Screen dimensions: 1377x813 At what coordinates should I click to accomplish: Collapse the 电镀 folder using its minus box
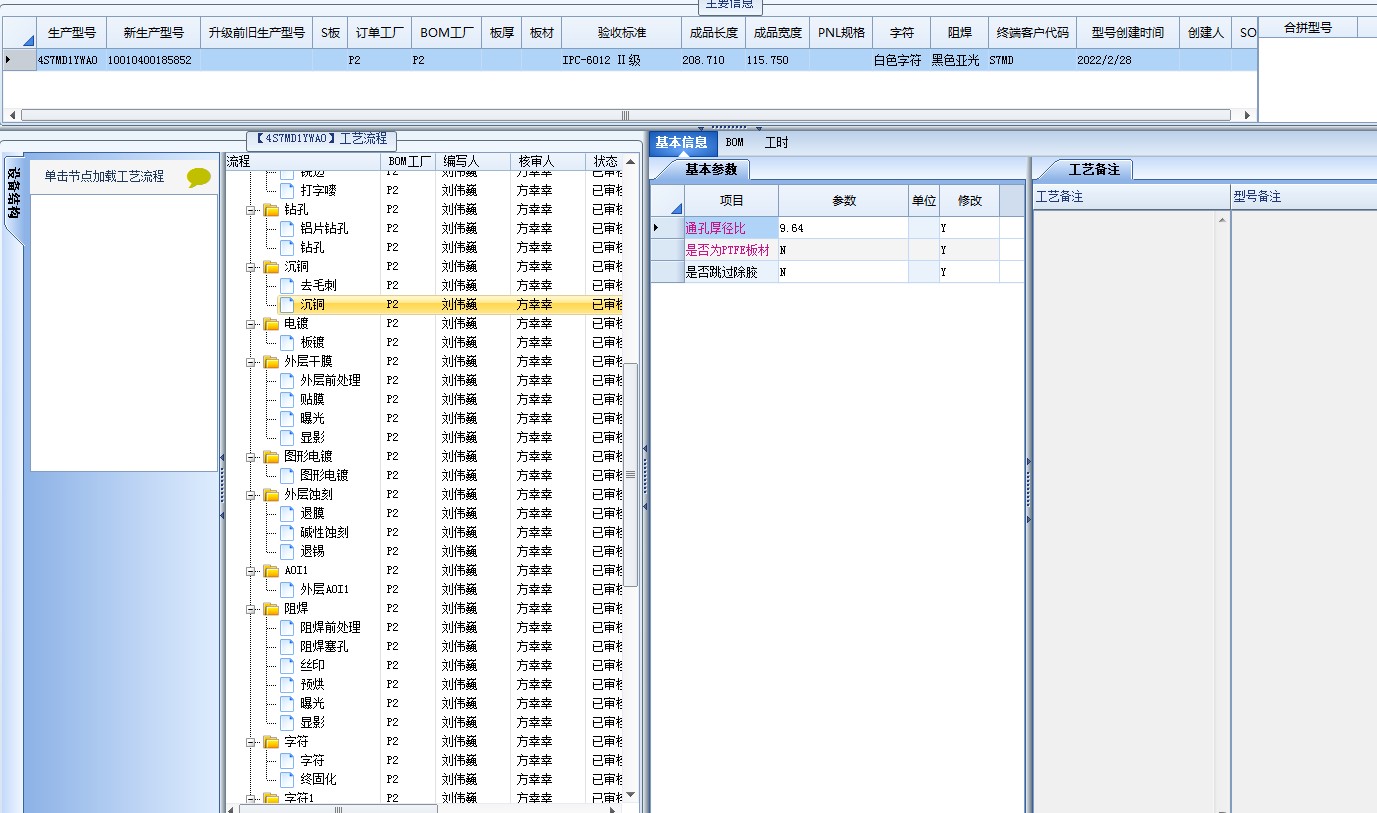251,325
